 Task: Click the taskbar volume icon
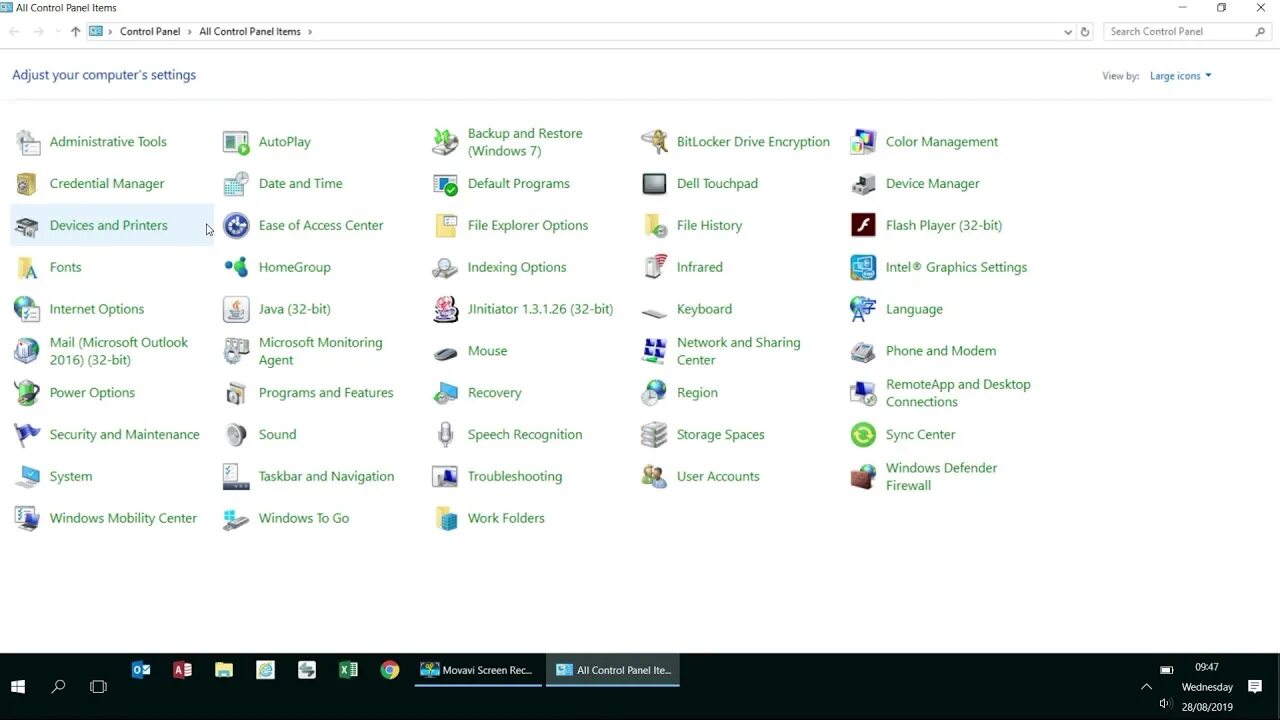1165,704
